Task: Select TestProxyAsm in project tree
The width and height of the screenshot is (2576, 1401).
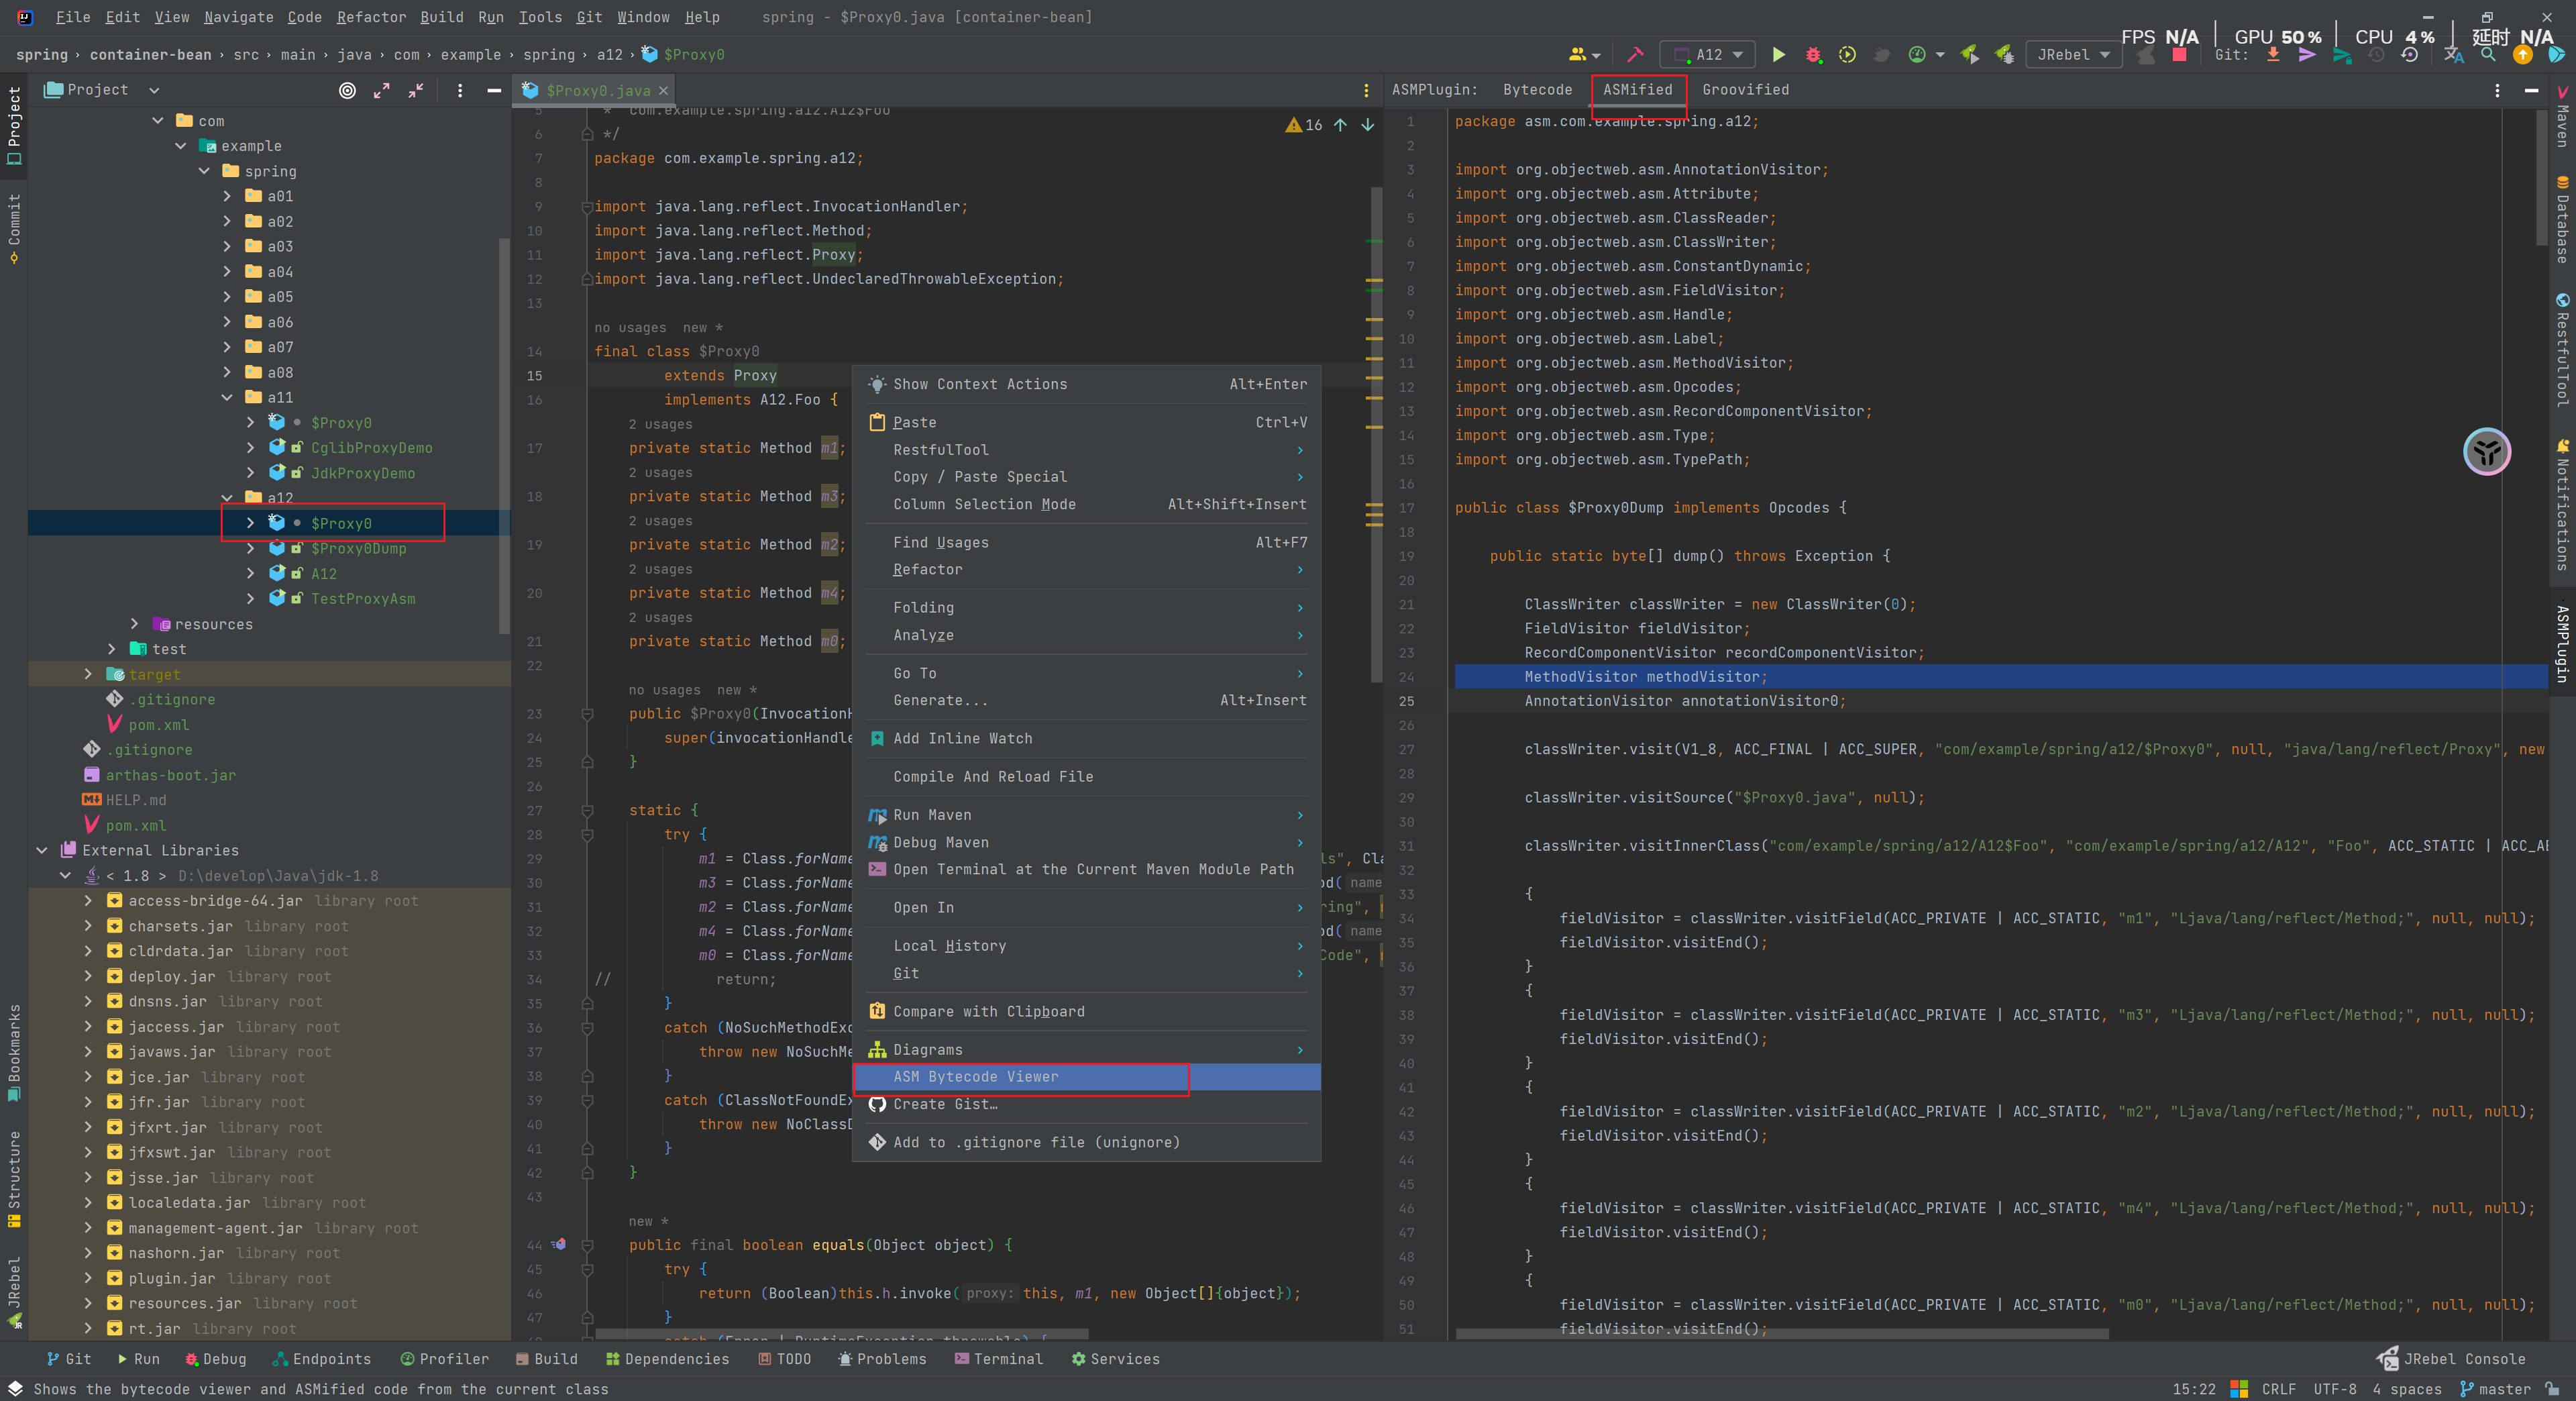Action: (x=363, y=599)
